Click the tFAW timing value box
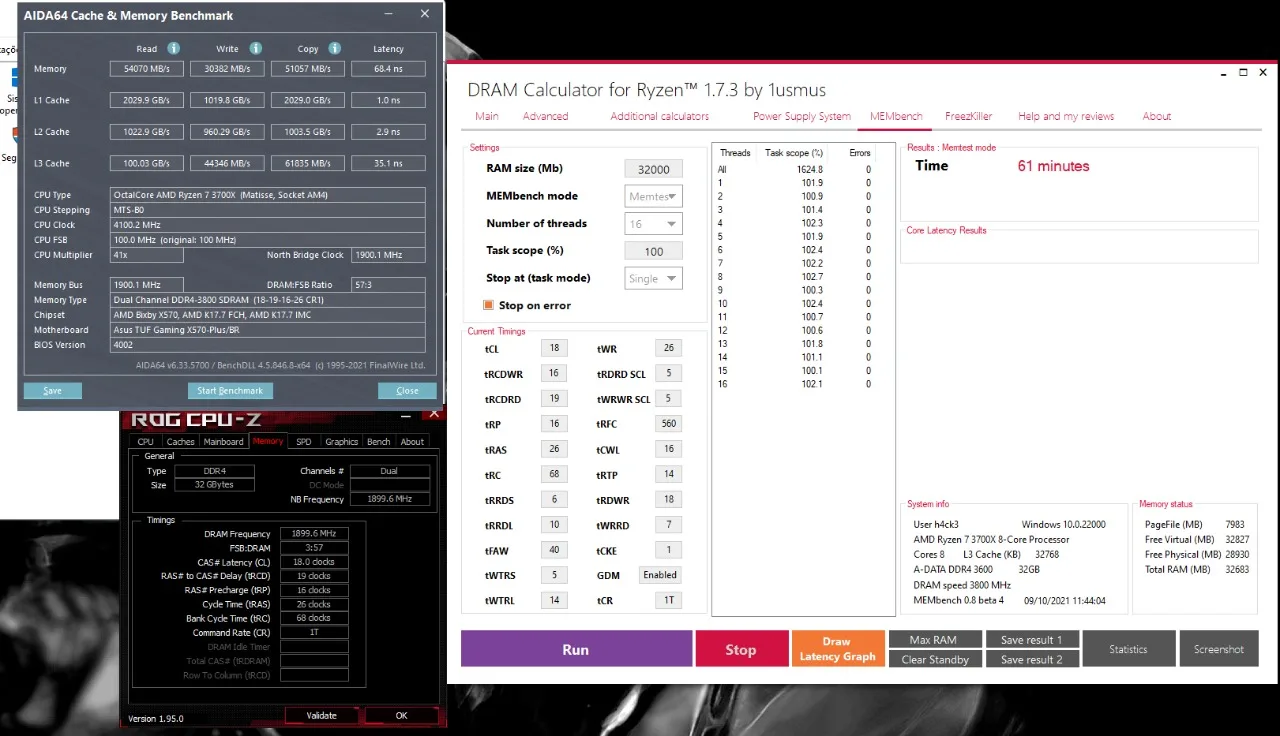The width and height of the screenshot is (1280, 736). (x=554, y=550)
